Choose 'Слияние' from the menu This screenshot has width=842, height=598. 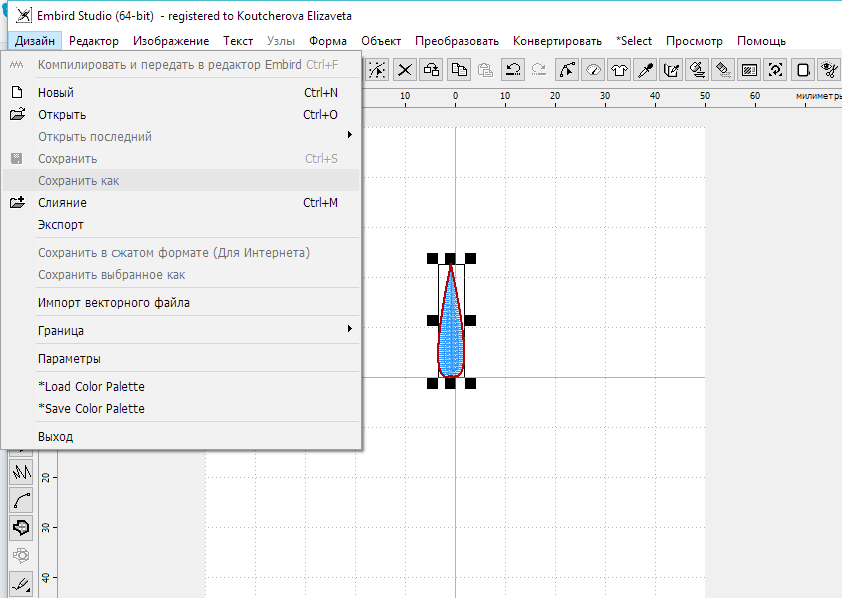point(181,202)
